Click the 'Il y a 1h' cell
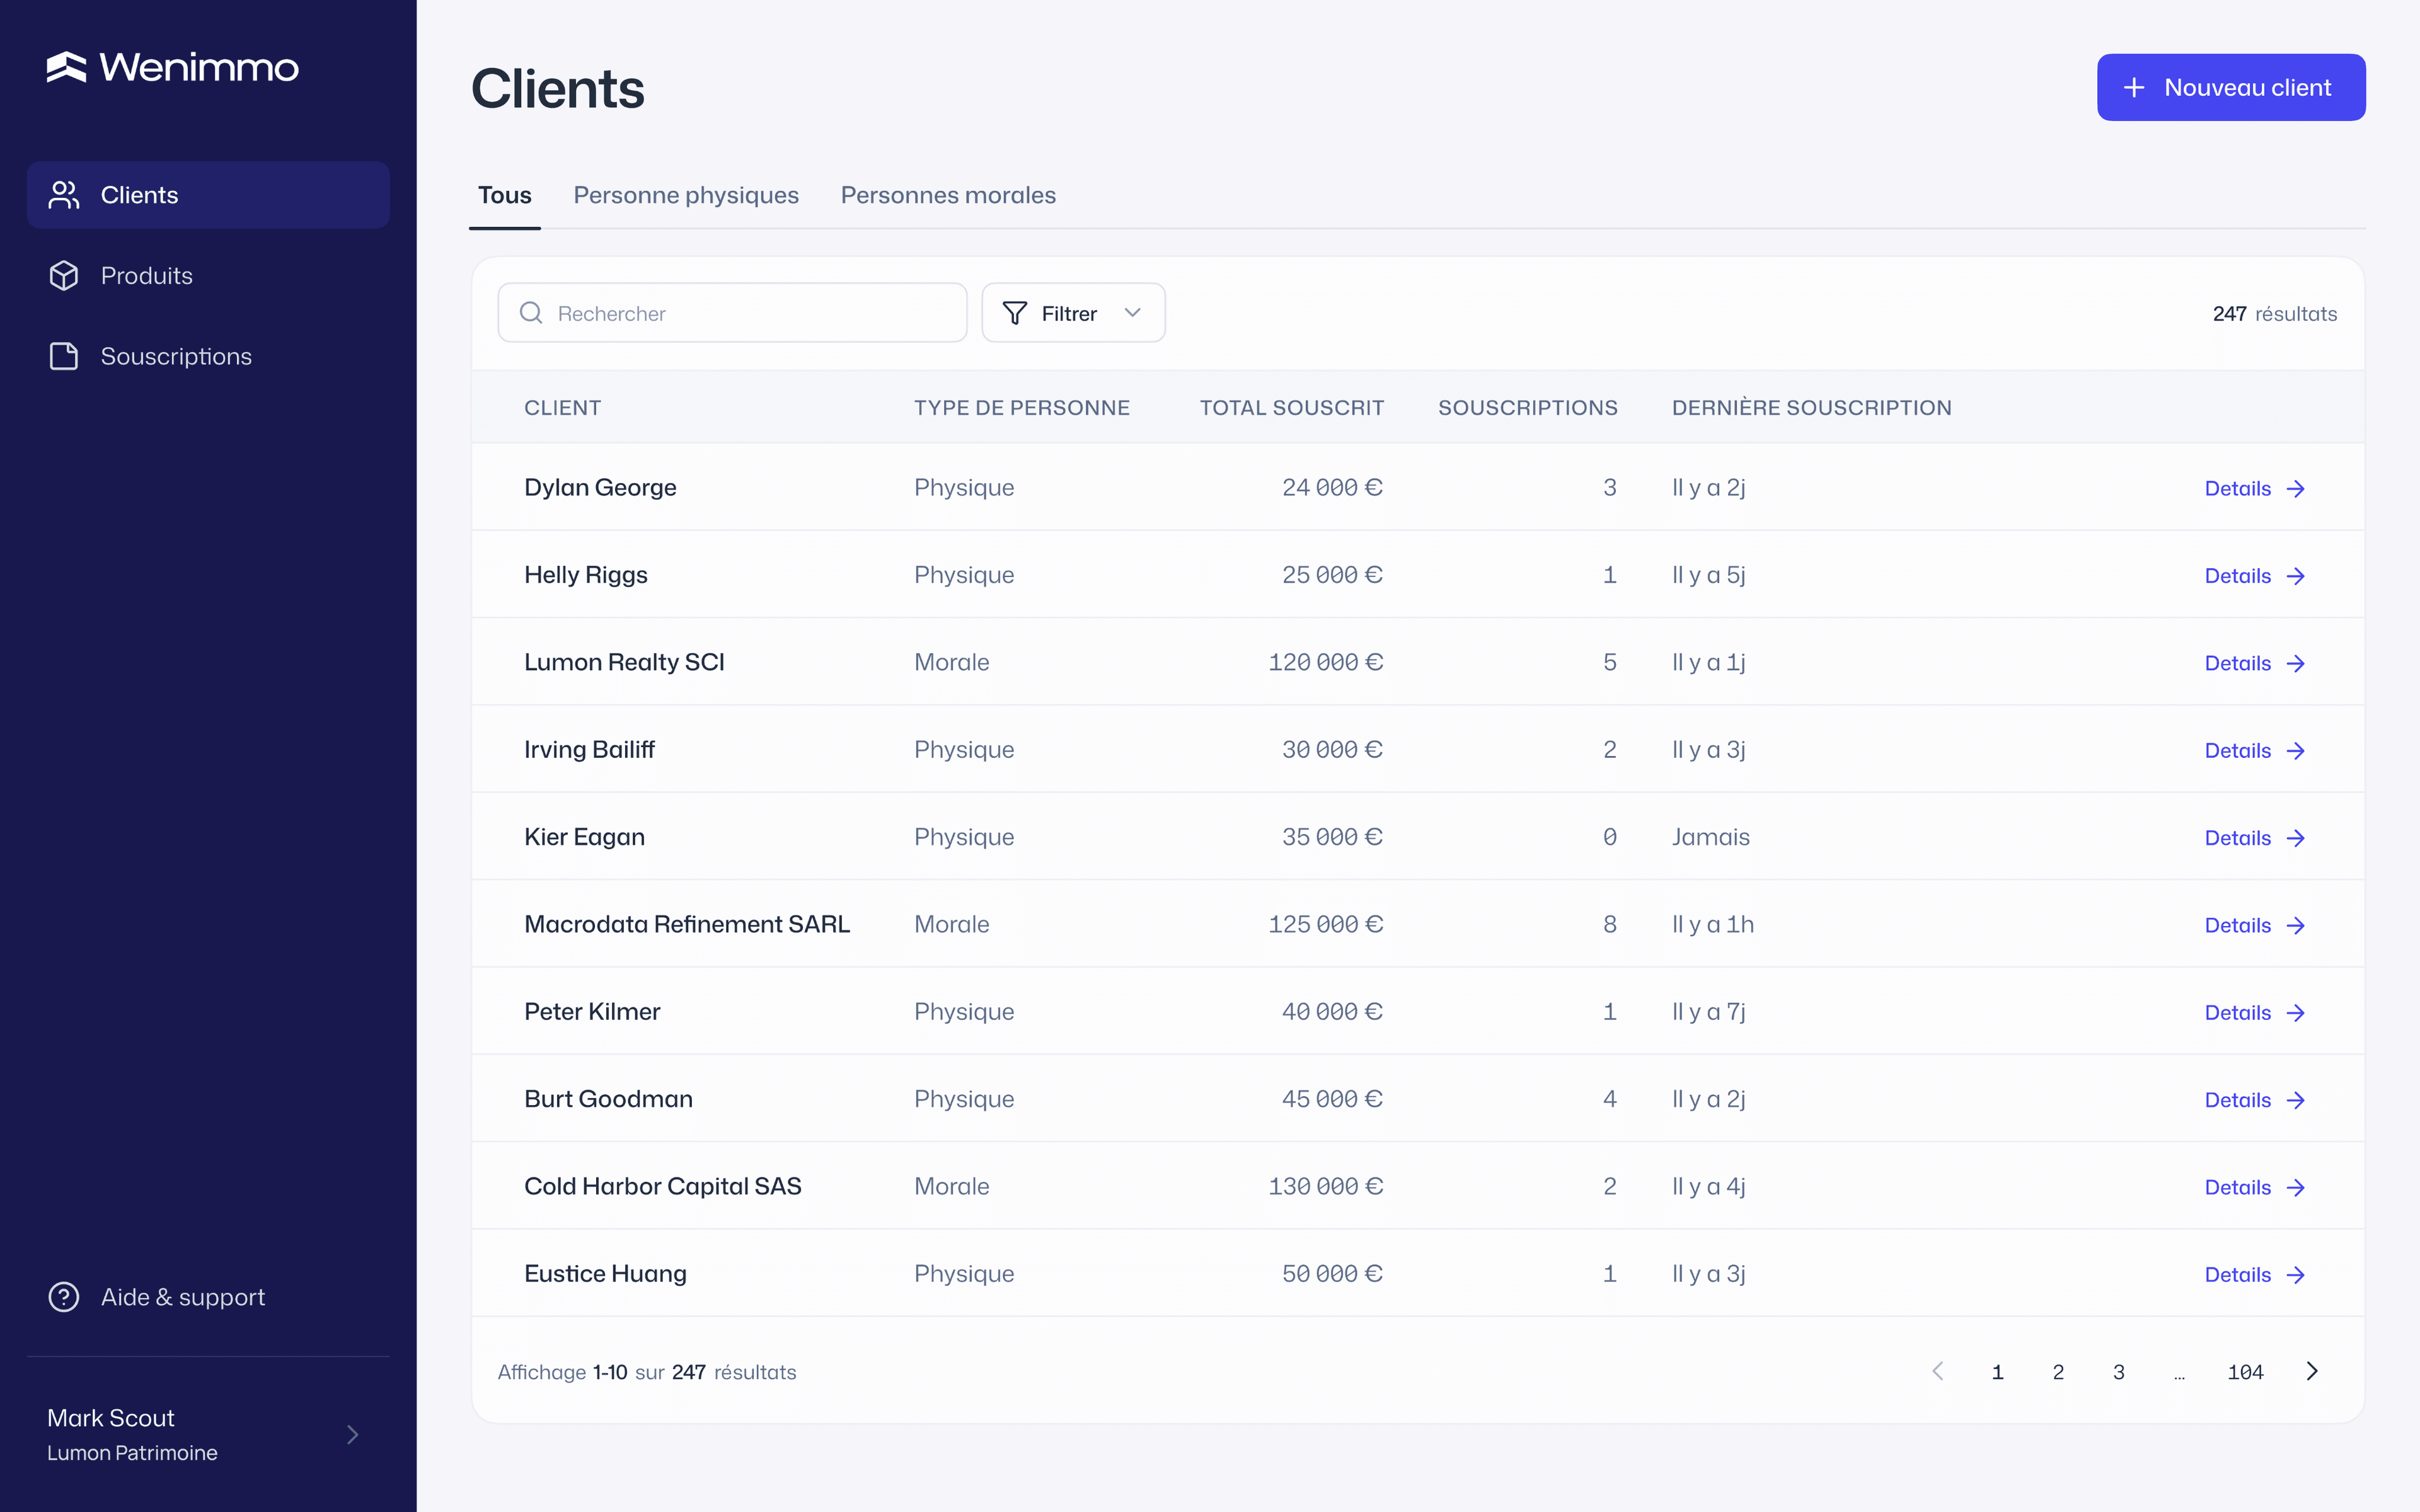Viewport: 2420px width, 1512px height. (x=1713, y=924)
